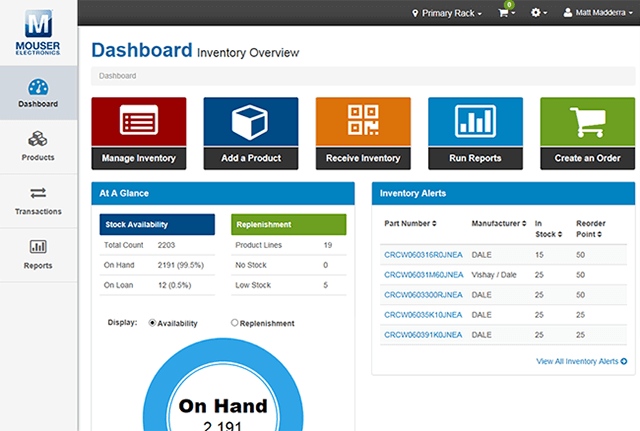Click the Create an Order cart tile
Image resolution: width=640 pixels, height=431 pixels.
pos(587,122)
